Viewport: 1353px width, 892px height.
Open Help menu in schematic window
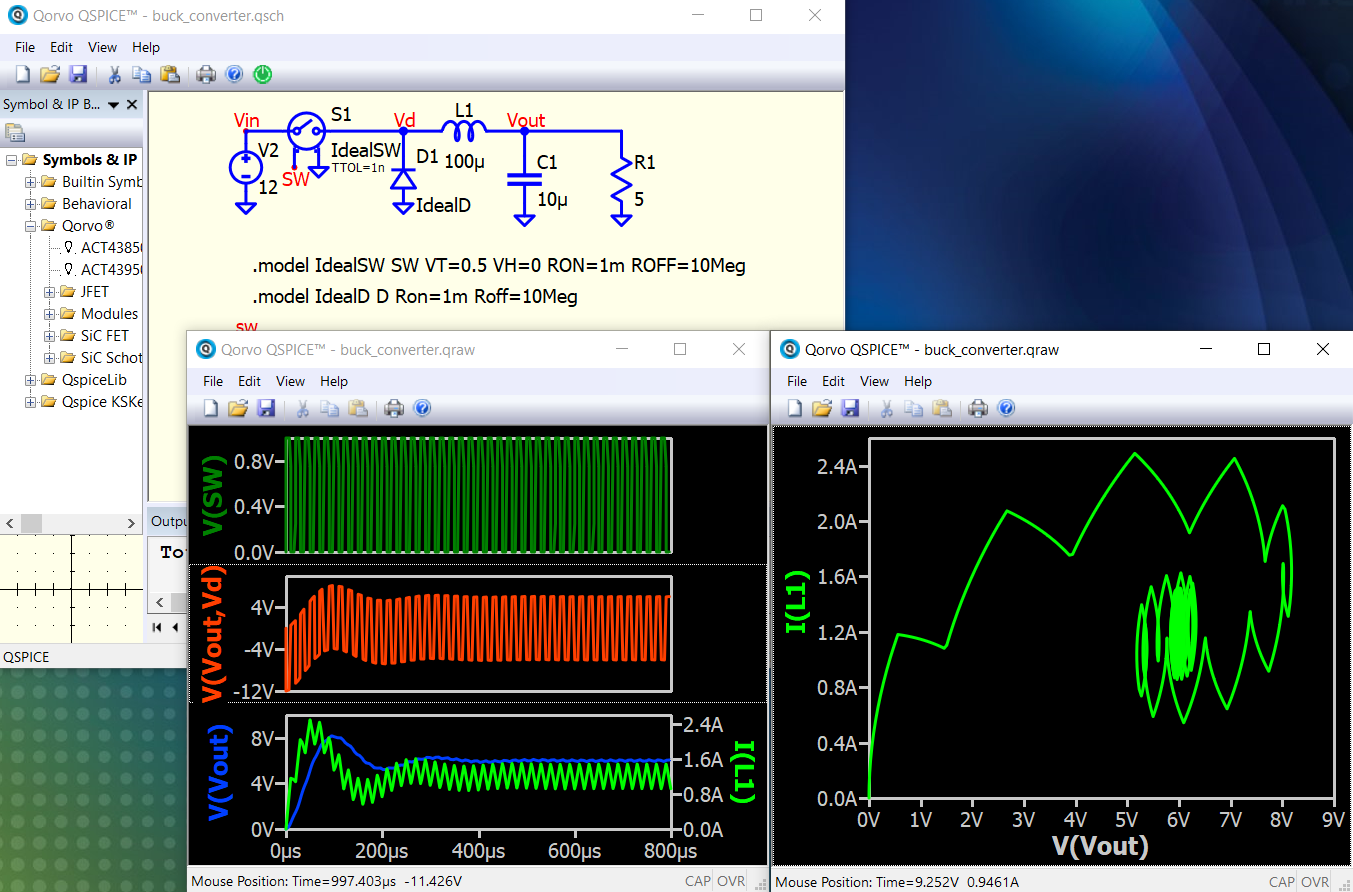click(x=146, y=47)
